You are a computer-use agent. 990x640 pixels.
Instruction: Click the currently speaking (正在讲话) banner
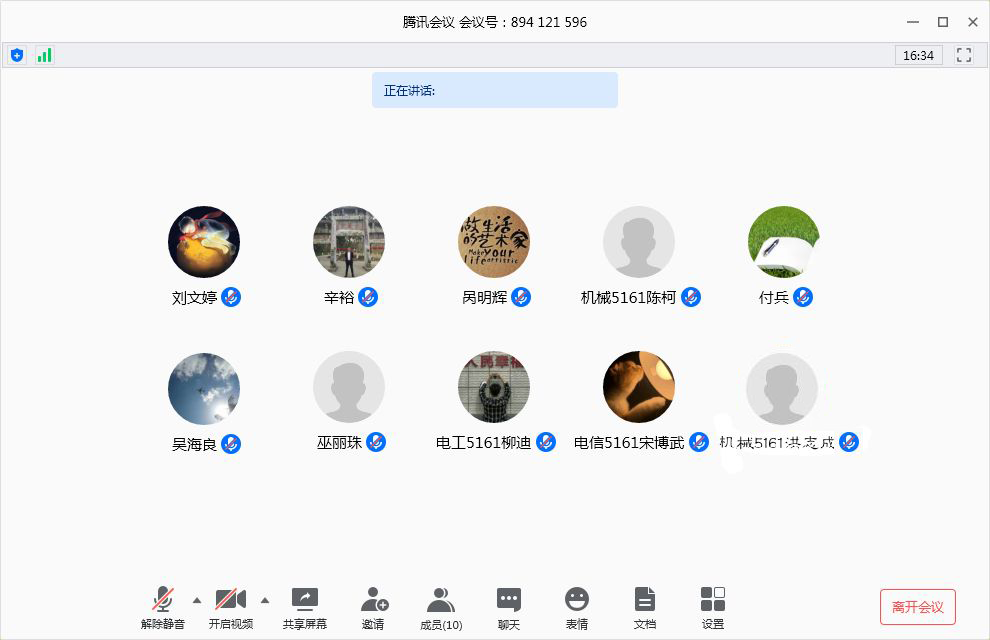[x=494, y=90]
